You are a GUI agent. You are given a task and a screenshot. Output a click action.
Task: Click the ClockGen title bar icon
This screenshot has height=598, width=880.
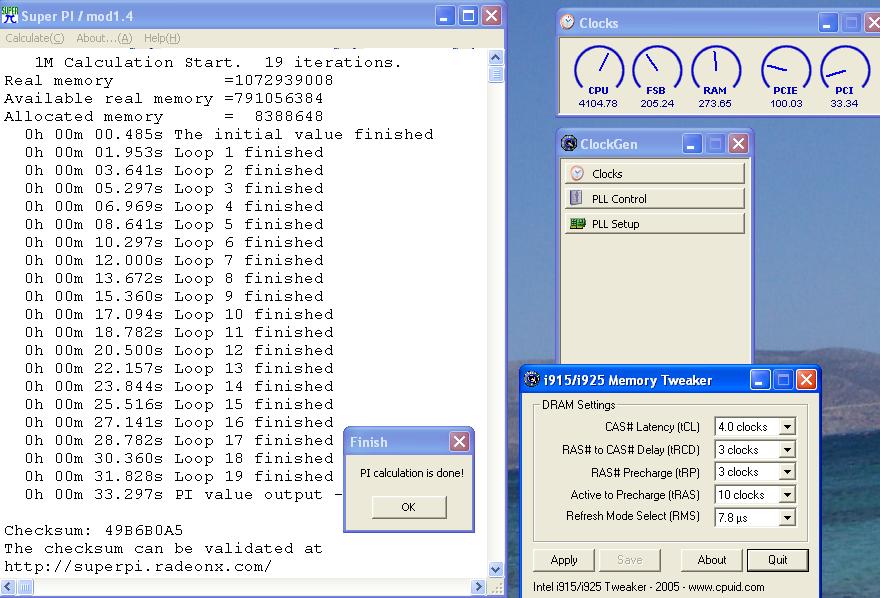pyautogui.click(x=569, y=144)
